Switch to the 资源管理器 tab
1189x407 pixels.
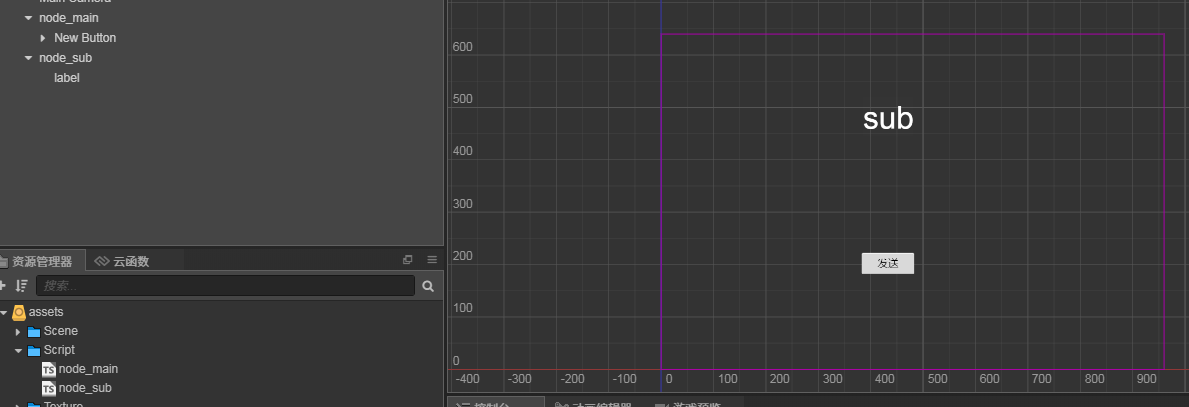point(40,261)
